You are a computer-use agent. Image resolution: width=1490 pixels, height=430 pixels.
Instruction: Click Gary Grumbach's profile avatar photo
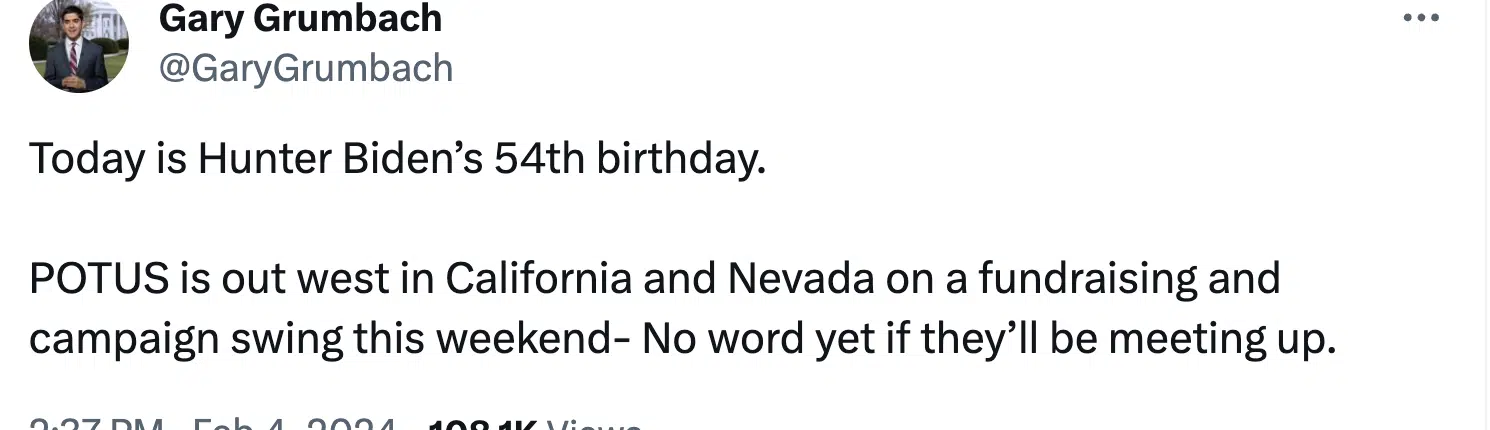pos(80,46)
